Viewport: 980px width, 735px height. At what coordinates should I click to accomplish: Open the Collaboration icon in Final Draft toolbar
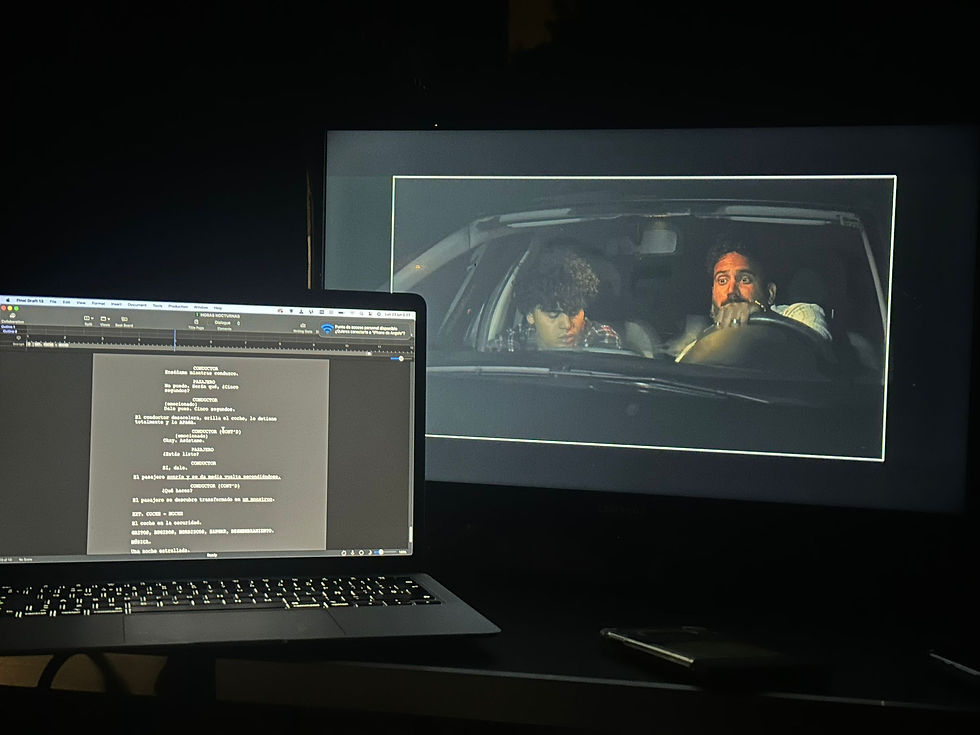12,318
